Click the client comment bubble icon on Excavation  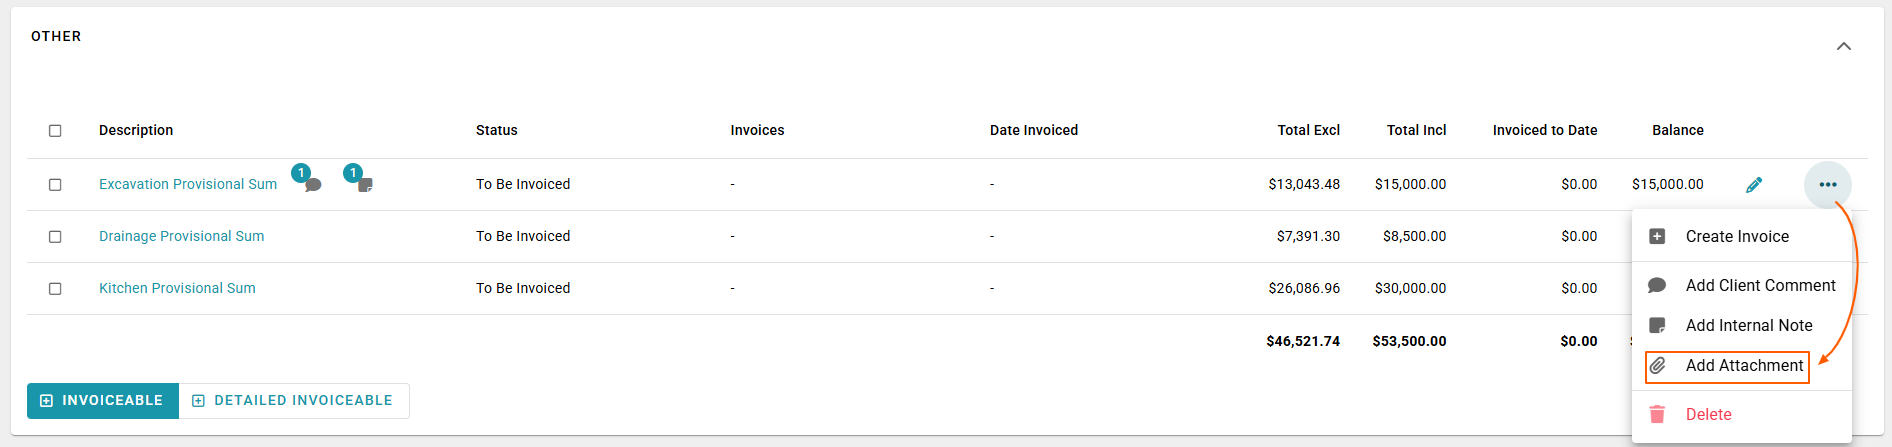coord(312,185)
